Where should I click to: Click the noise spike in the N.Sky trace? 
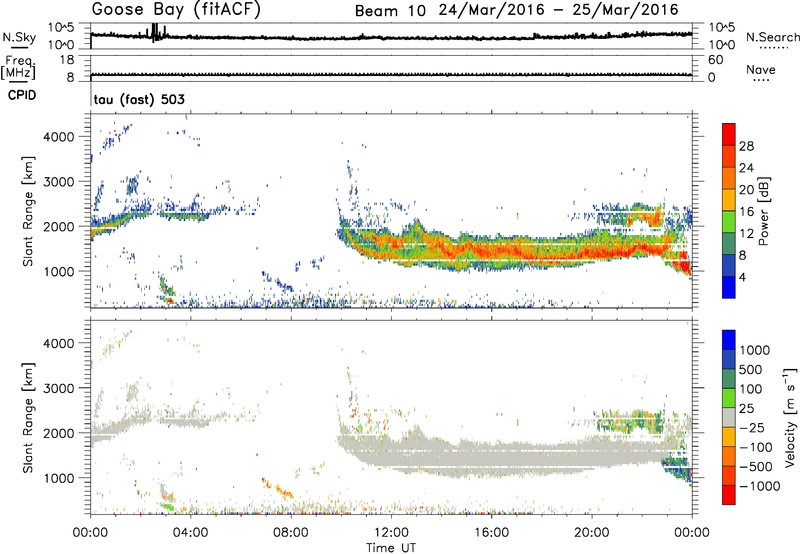coord(155,32)
